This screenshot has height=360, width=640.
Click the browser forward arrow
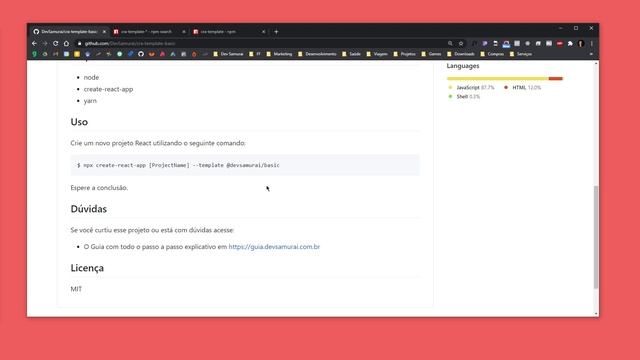pyautogui.click(x=45, y=43)
